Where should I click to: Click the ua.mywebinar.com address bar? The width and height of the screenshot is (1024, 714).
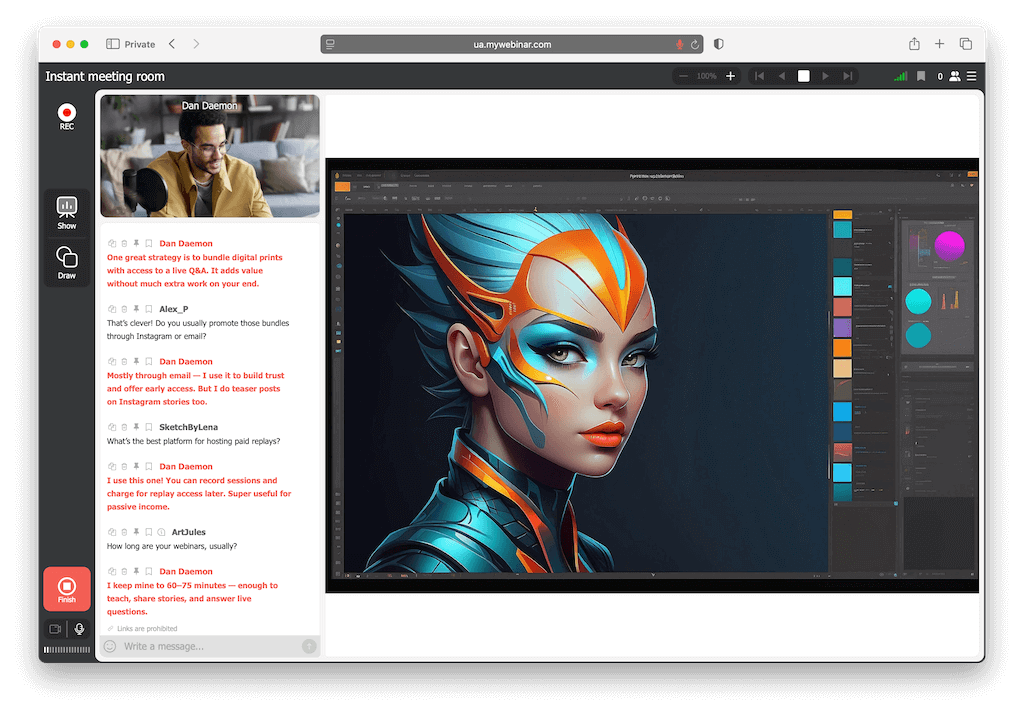coord(511,44)
